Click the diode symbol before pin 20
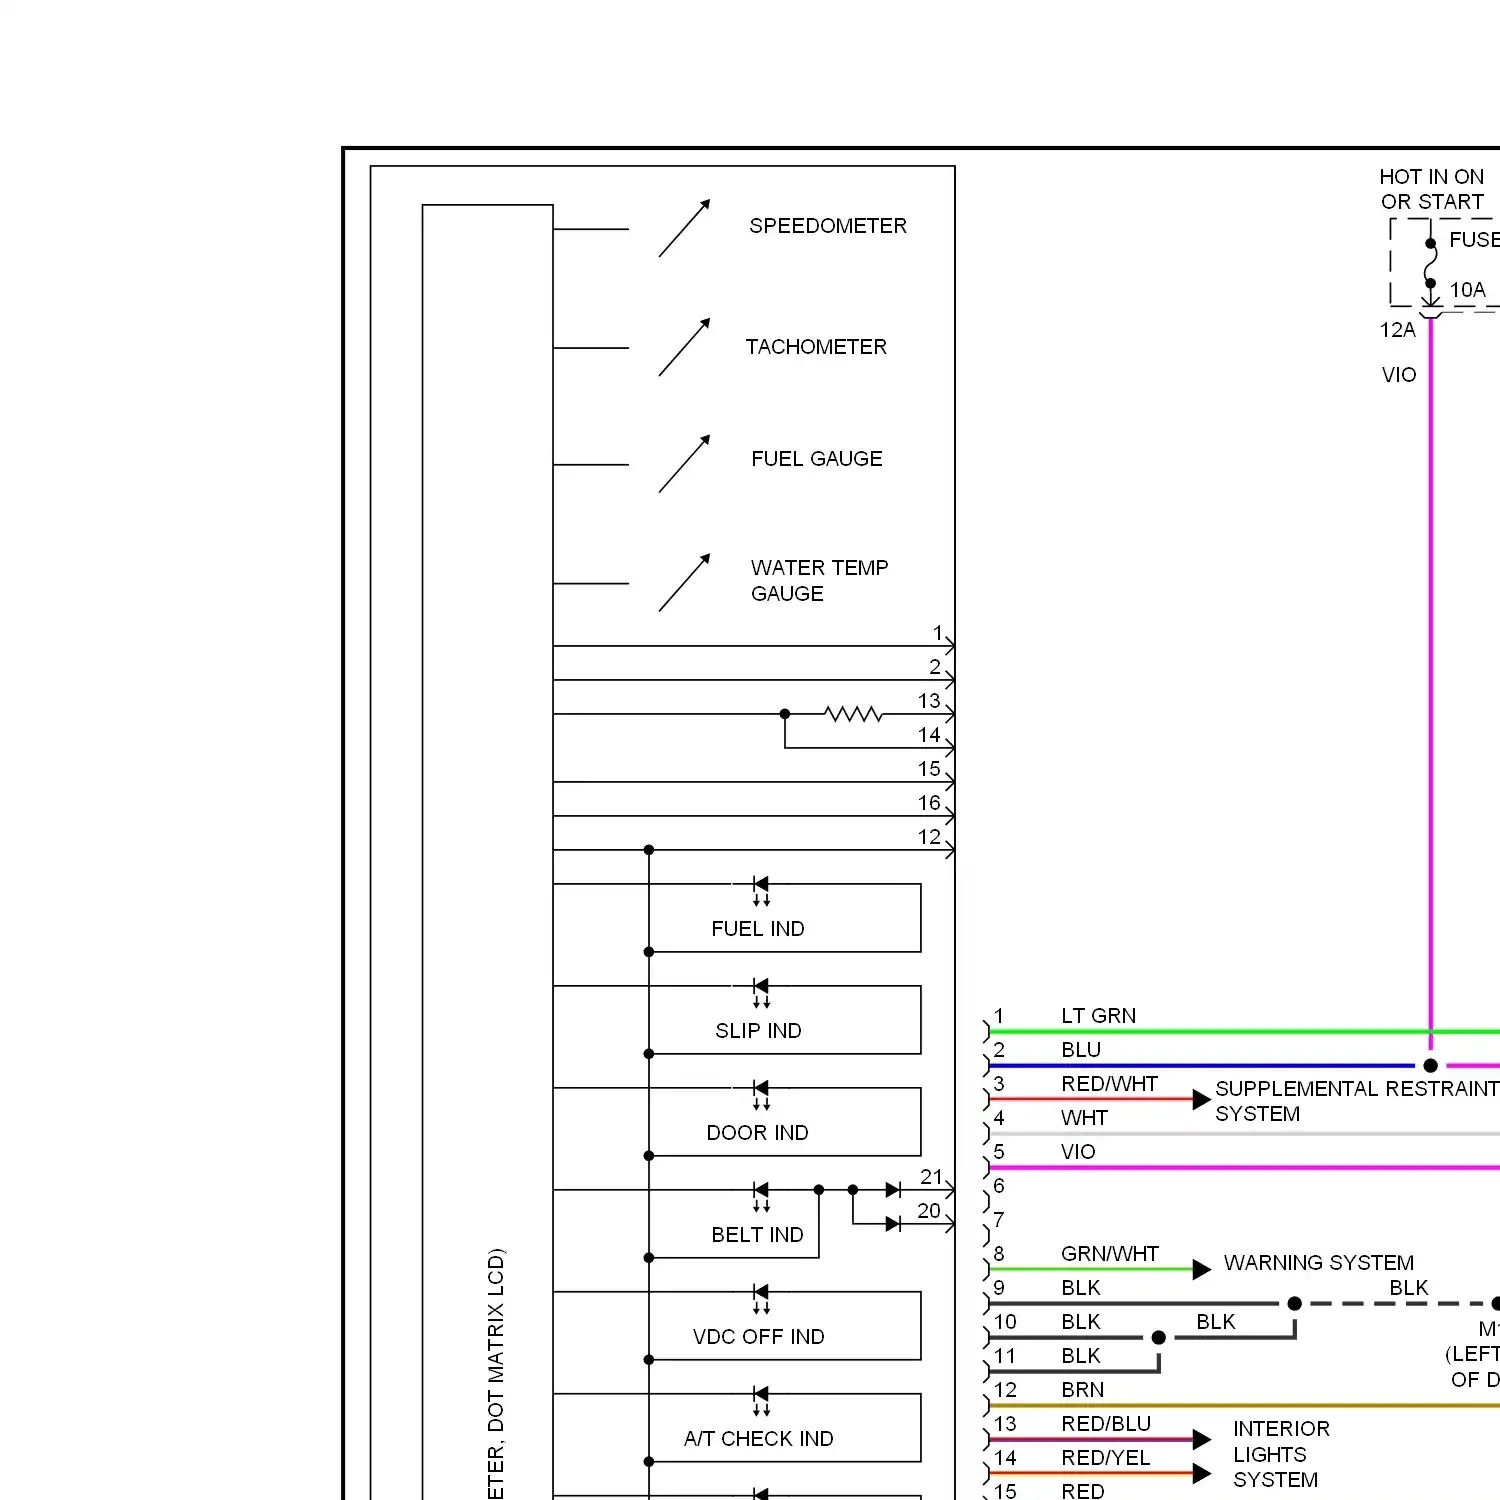Screen dimensions: 1500x1500 pyautogui.click(x=893, y=1224)
